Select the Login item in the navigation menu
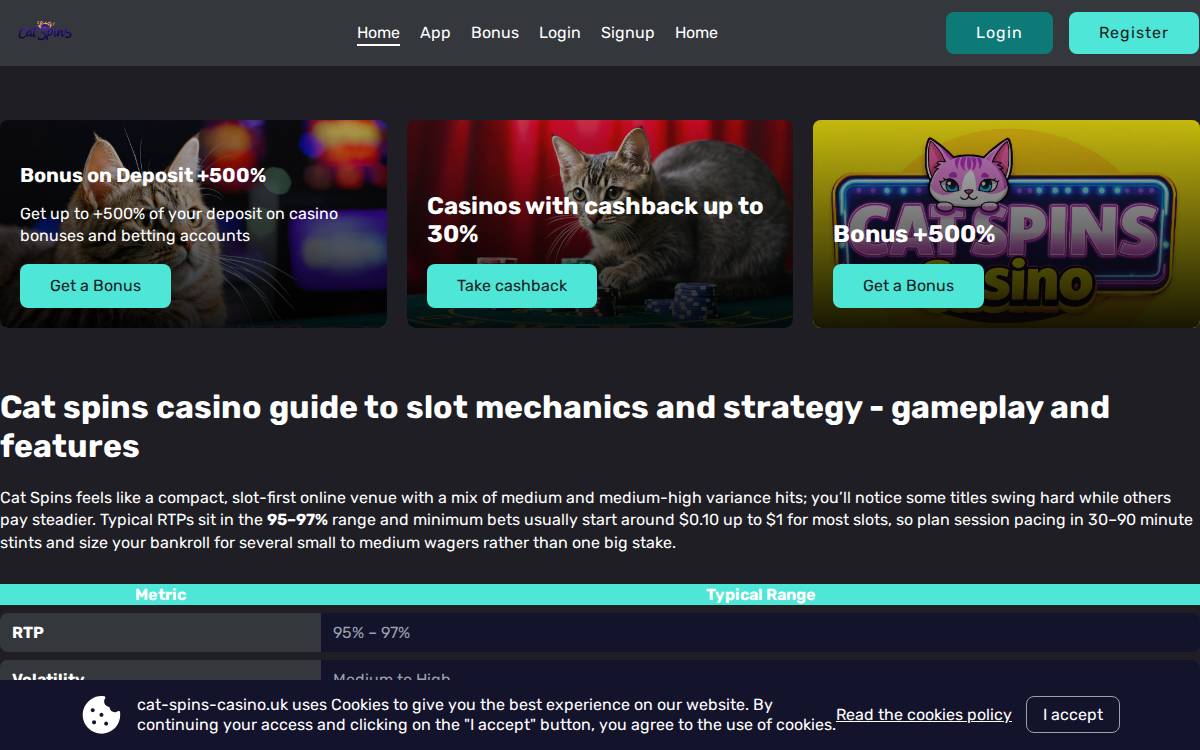This screenshot has width=1200, height=750. (x=560, y=32)
